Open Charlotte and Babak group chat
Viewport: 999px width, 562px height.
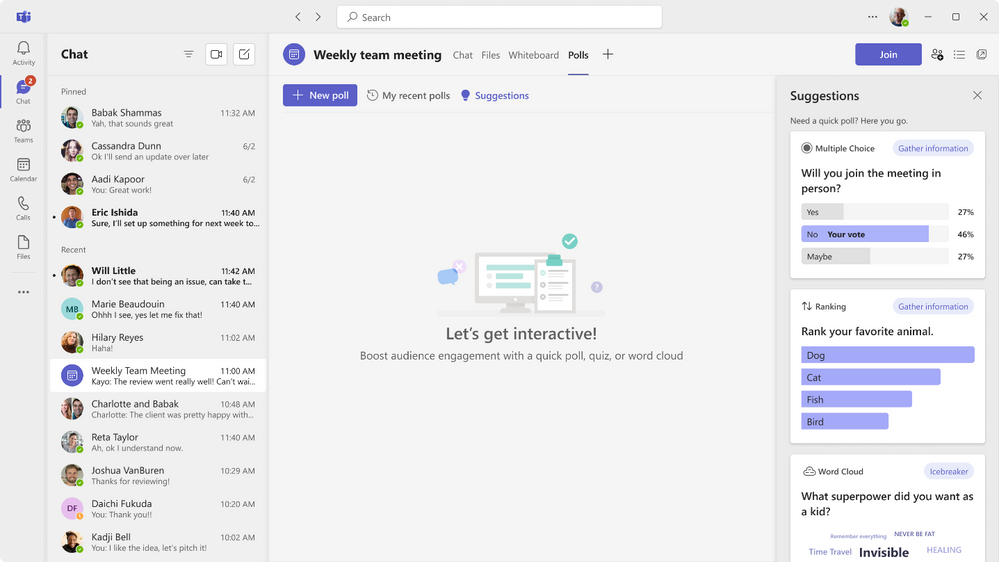(x=158, y=409)
